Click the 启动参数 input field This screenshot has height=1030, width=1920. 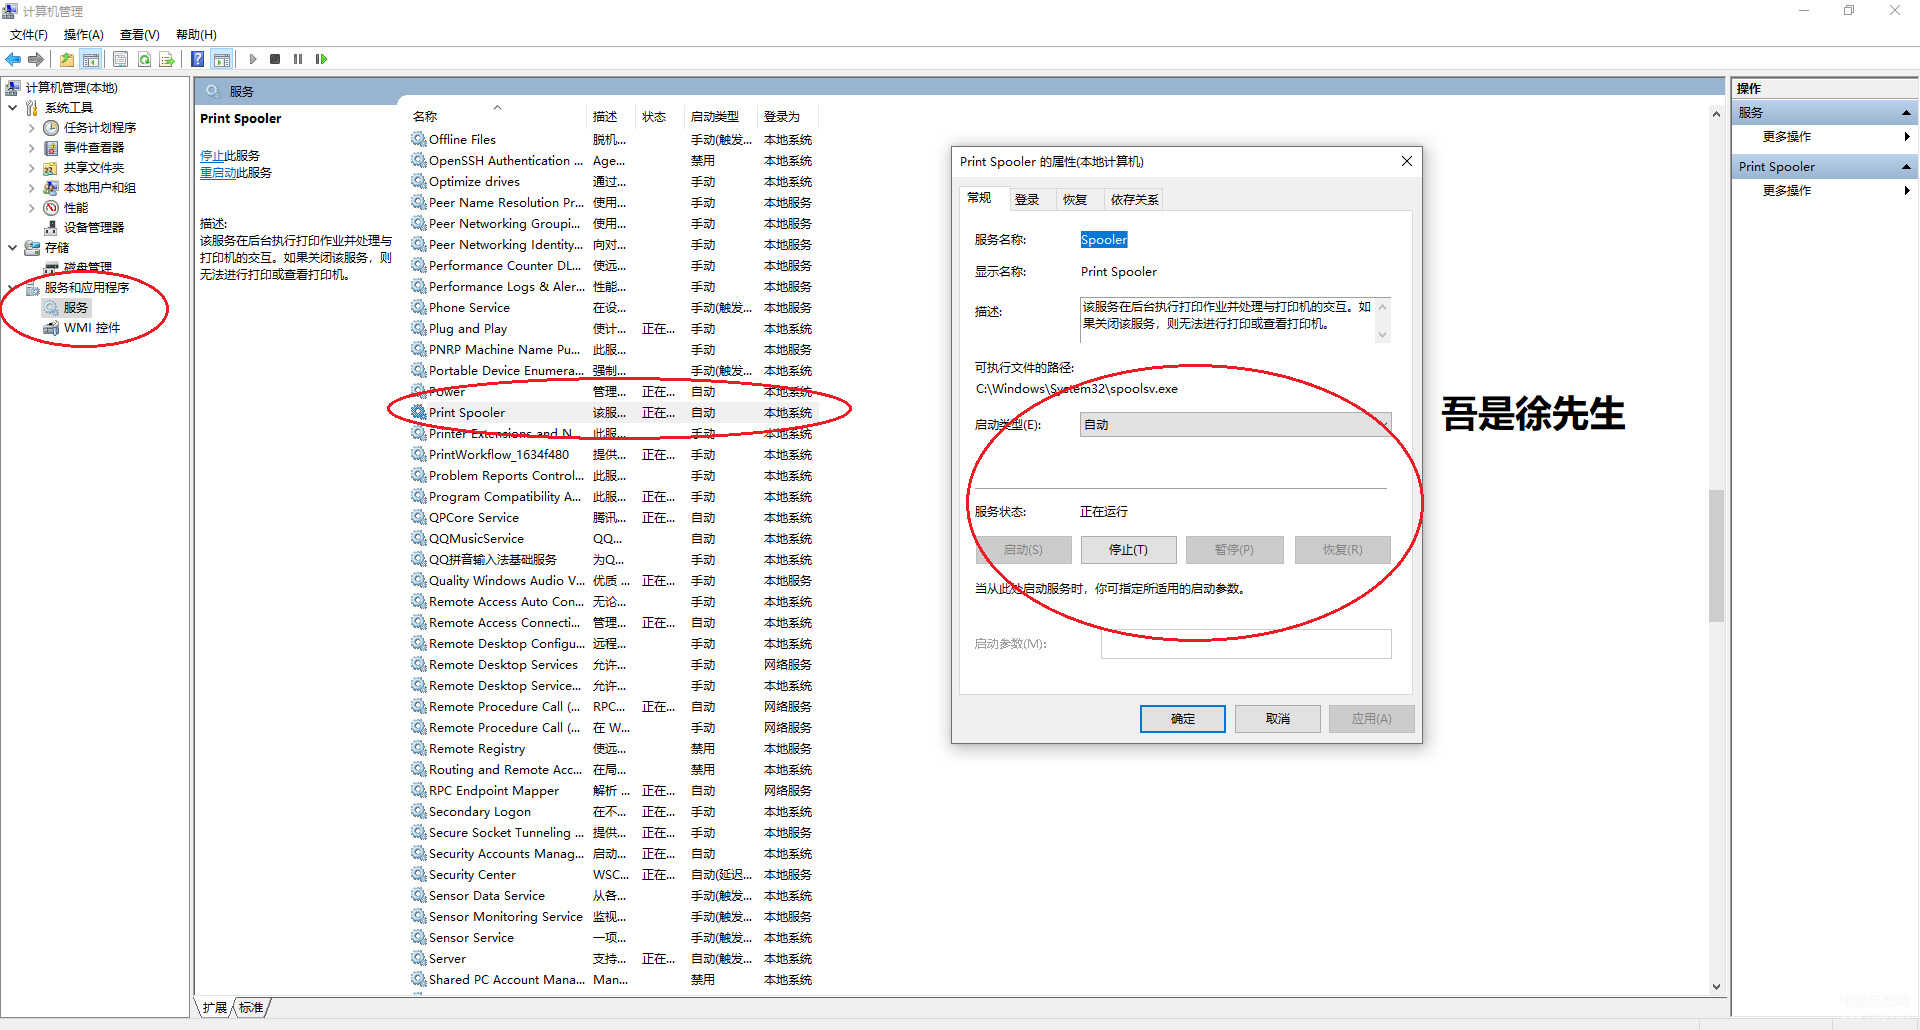tap(1245, 644)
